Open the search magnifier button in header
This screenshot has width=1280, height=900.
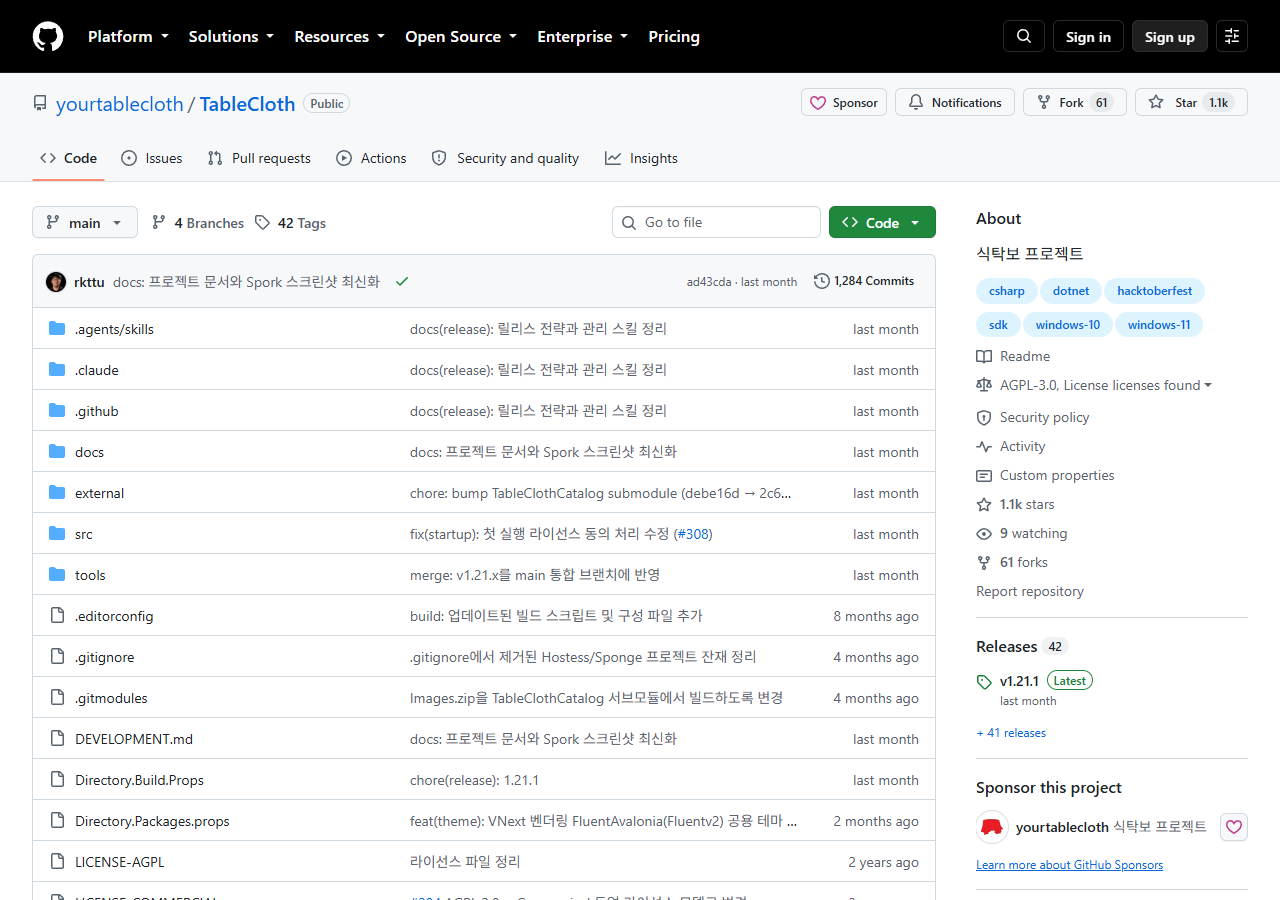1024,36
